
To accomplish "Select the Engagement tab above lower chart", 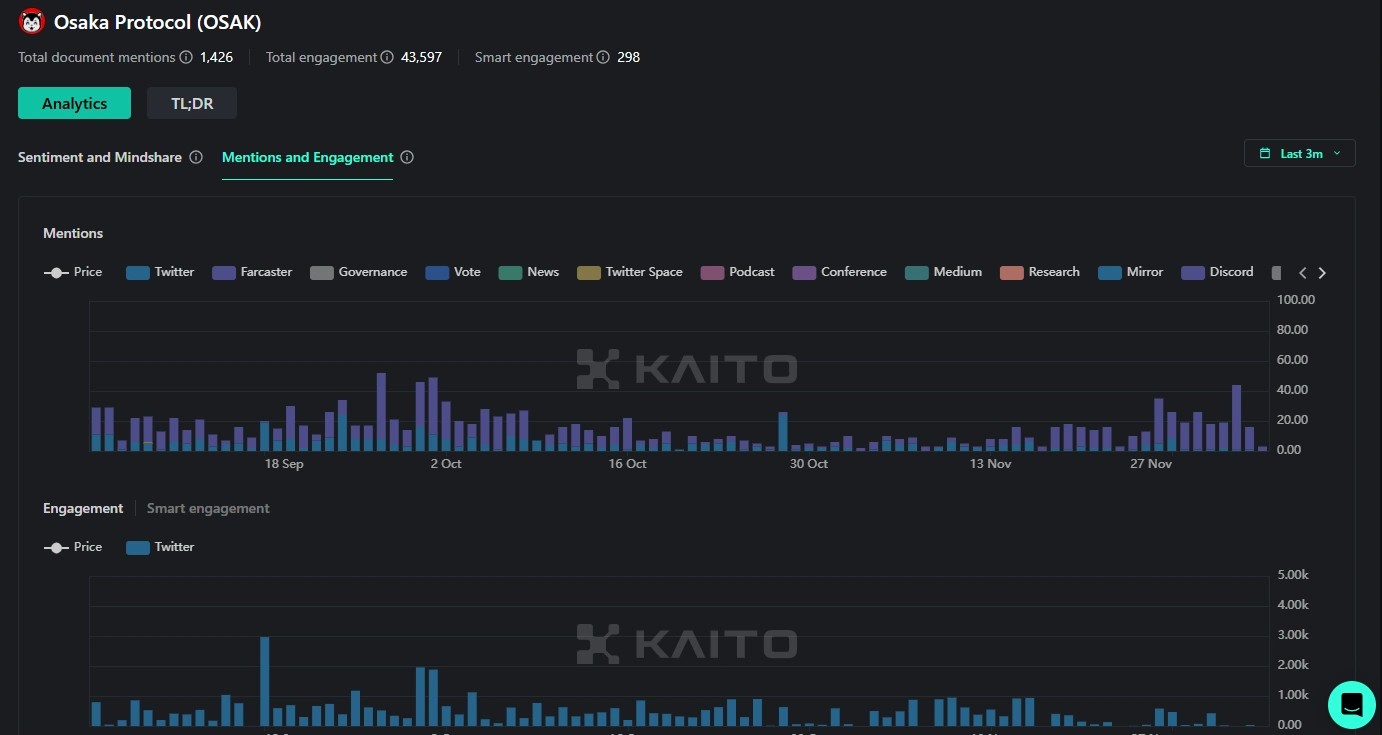I will tap(83, 508).
